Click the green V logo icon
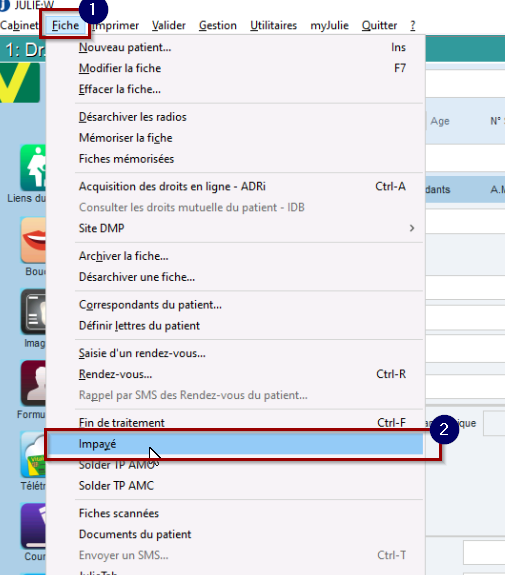The width and height of the screenshot is (505, 575). [20, 83]
